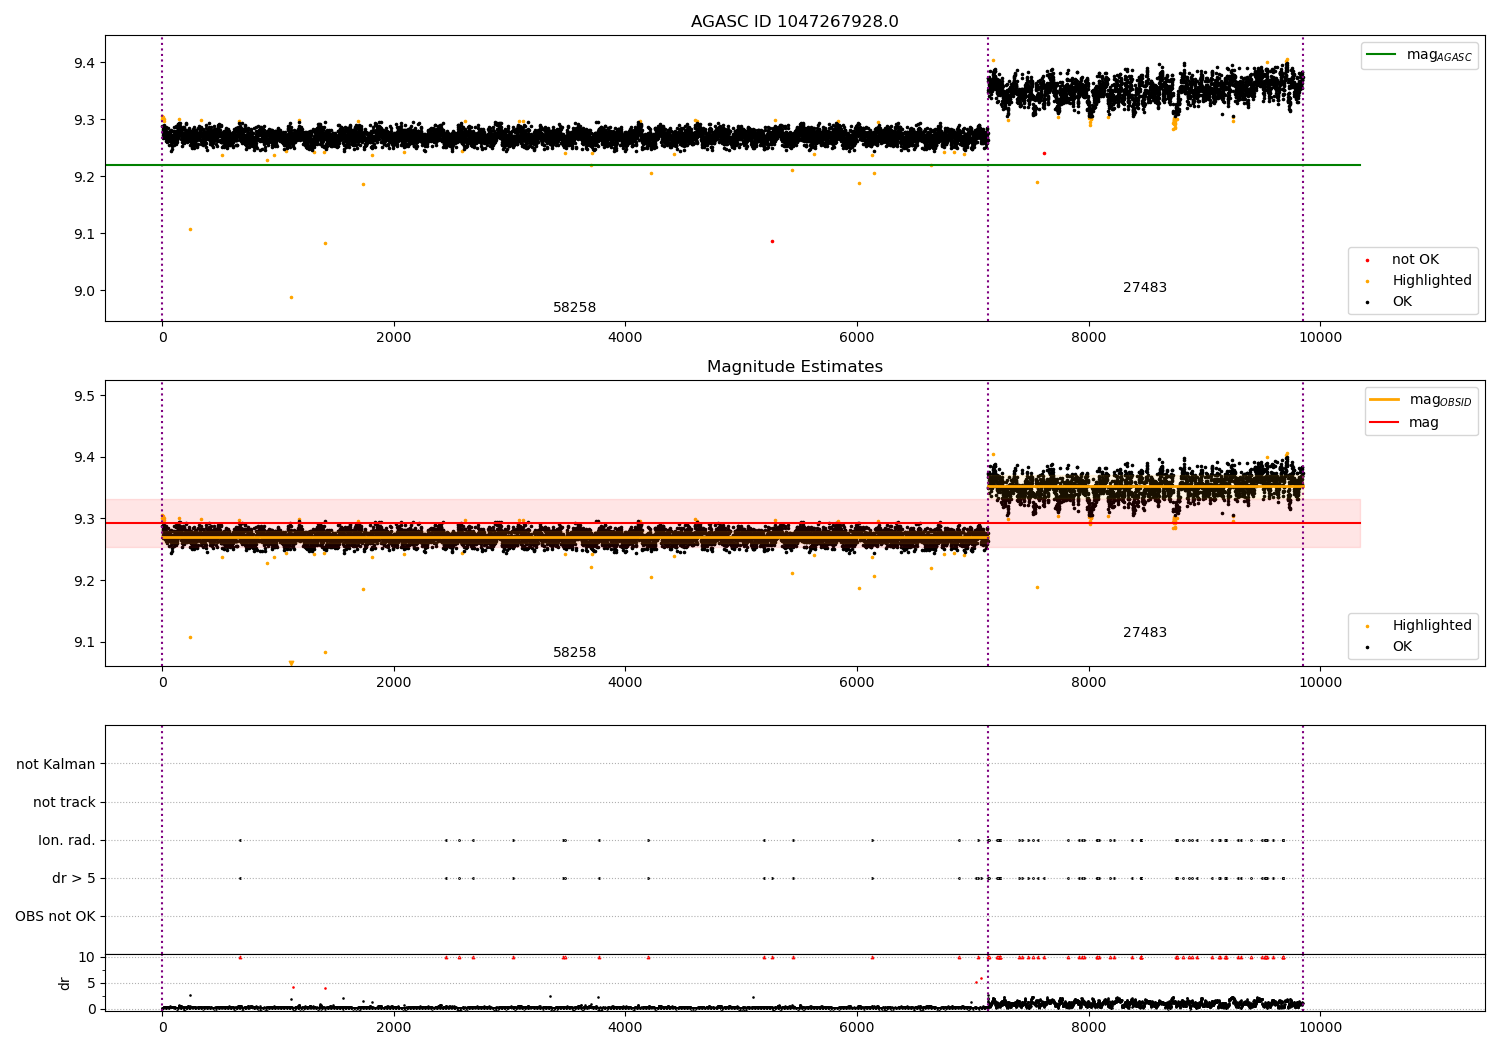Click "OK" entry in the top plot's lower legend

[x=1402, y=302]
